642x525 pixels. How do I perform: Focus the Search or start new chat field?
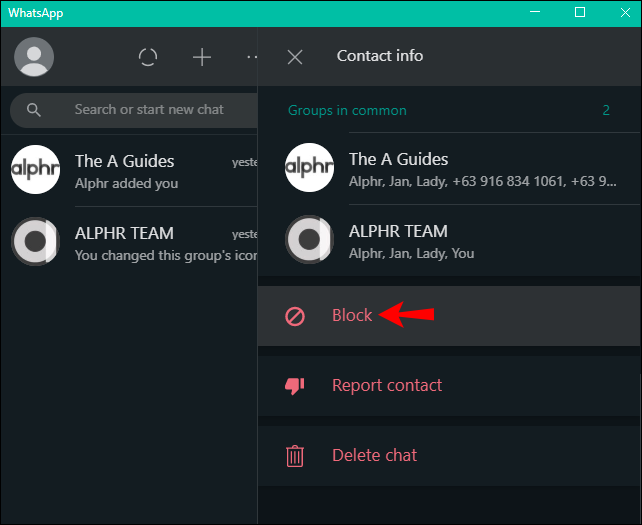[x=133, y=110]
